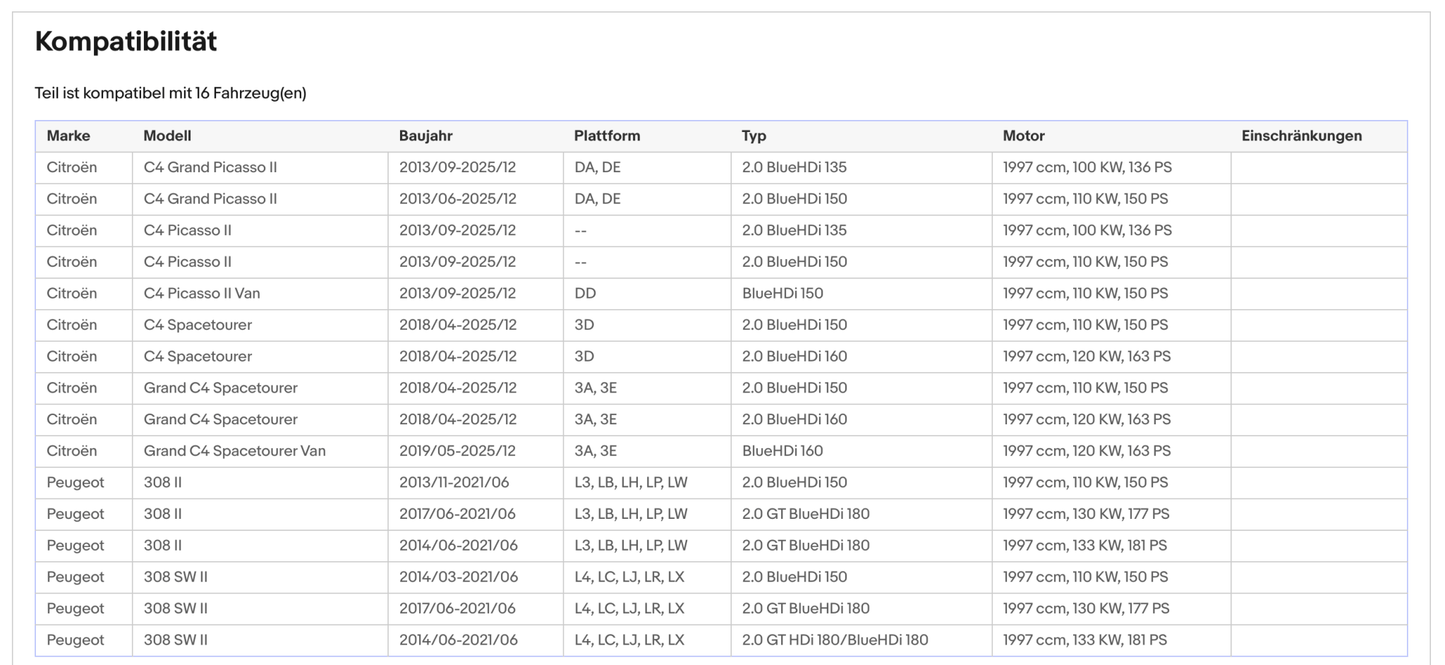Select the first C4 Grand Picasso II model cell

210,167
